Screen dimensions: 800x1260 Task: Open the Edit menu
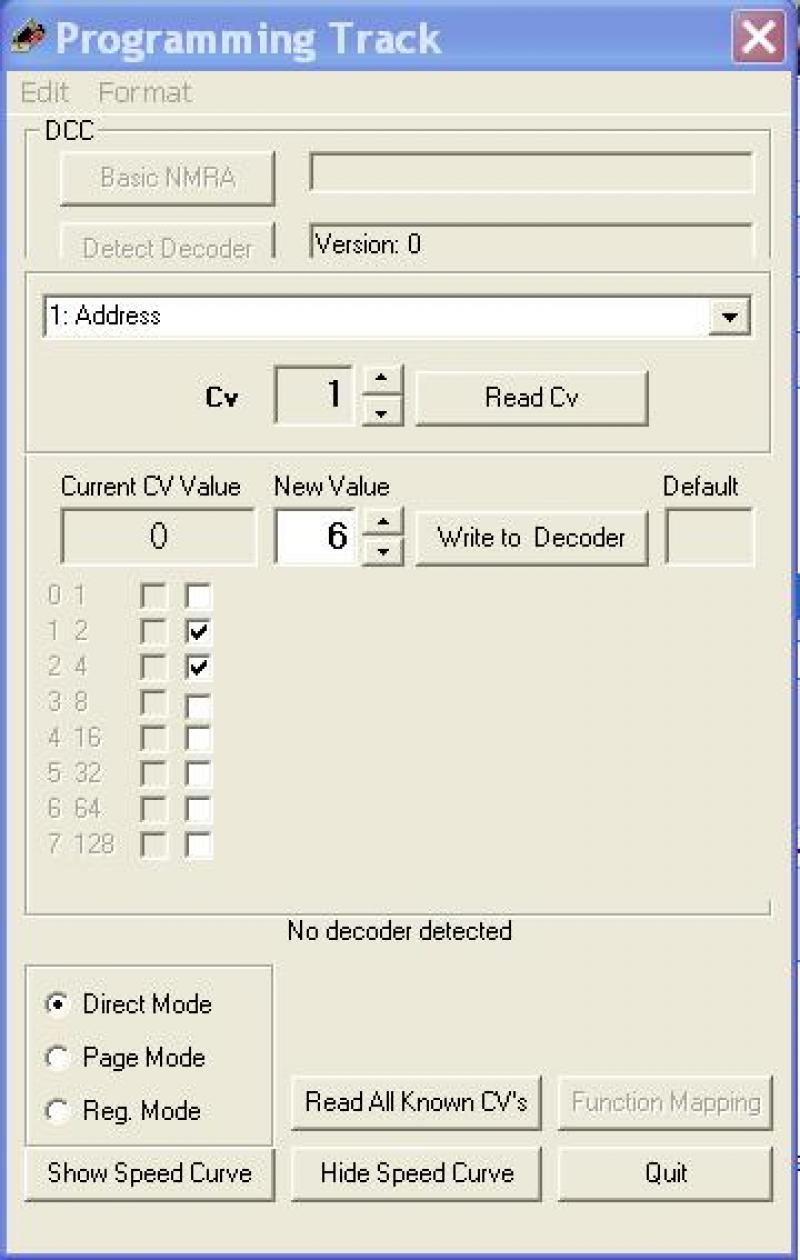tap(45, 93)
